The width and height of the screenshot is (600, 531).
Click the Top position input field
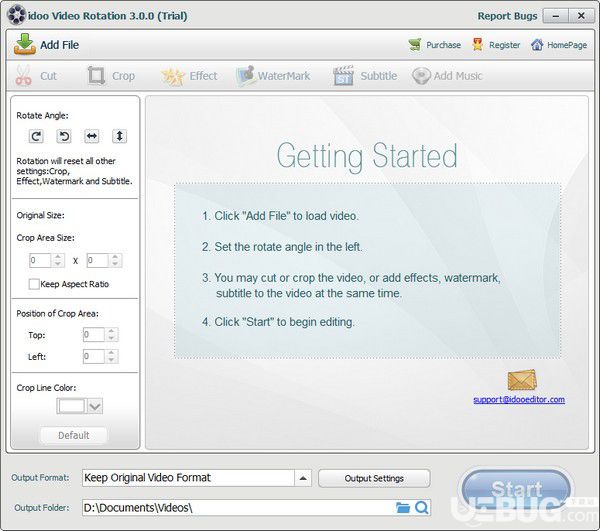[x=94, y=335]
